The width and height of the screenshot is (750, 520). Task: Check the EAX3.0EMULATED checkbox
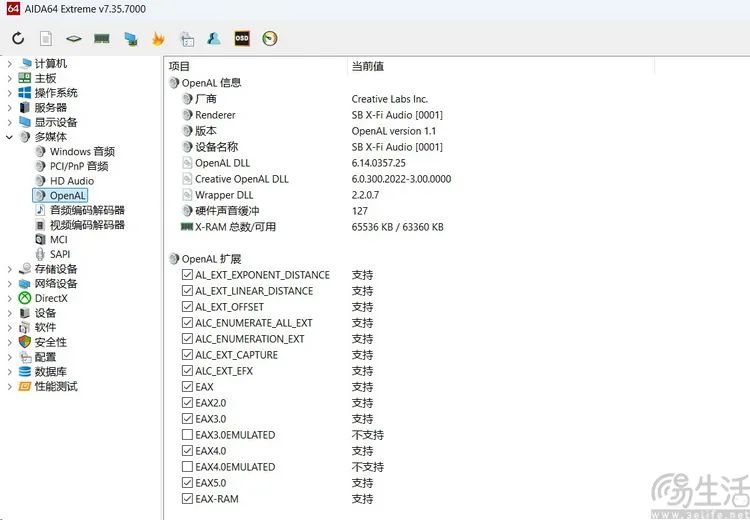[x=187, y=435]
